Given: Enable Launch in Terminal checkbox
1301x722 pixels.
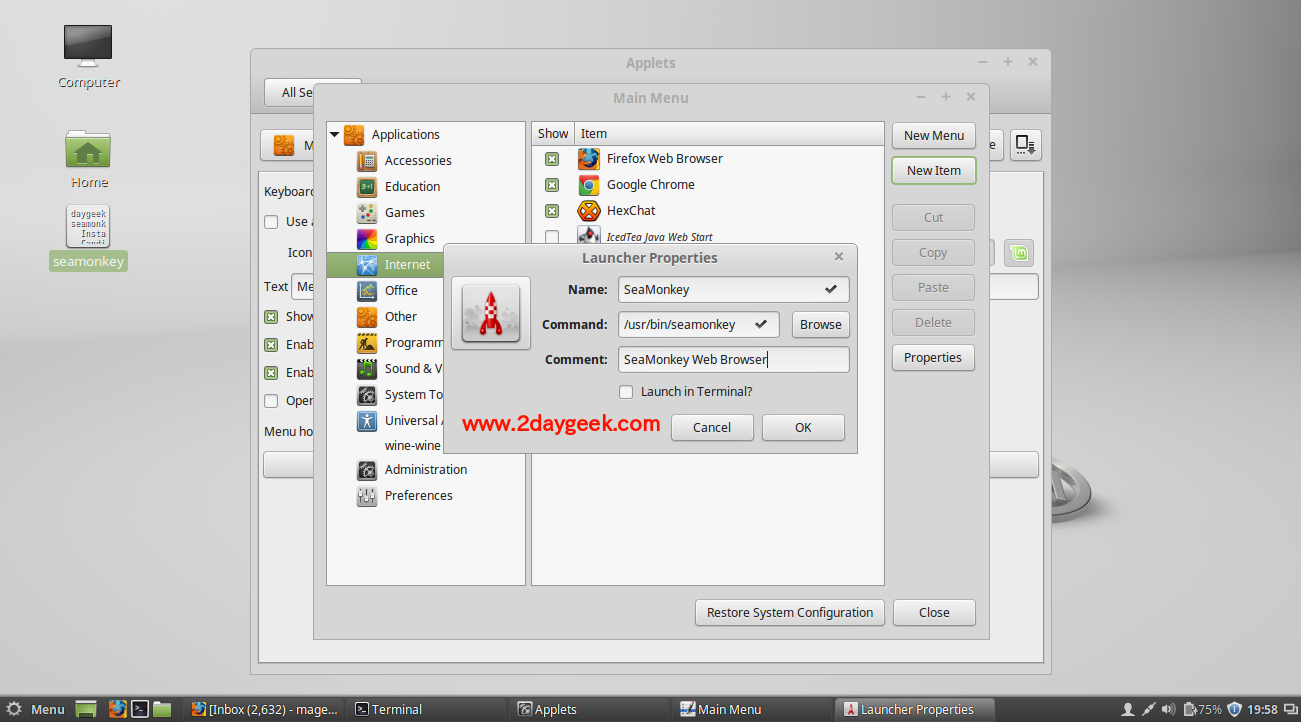Looking at the screenshot, I should pyautogui.click(x=626, y=392).
